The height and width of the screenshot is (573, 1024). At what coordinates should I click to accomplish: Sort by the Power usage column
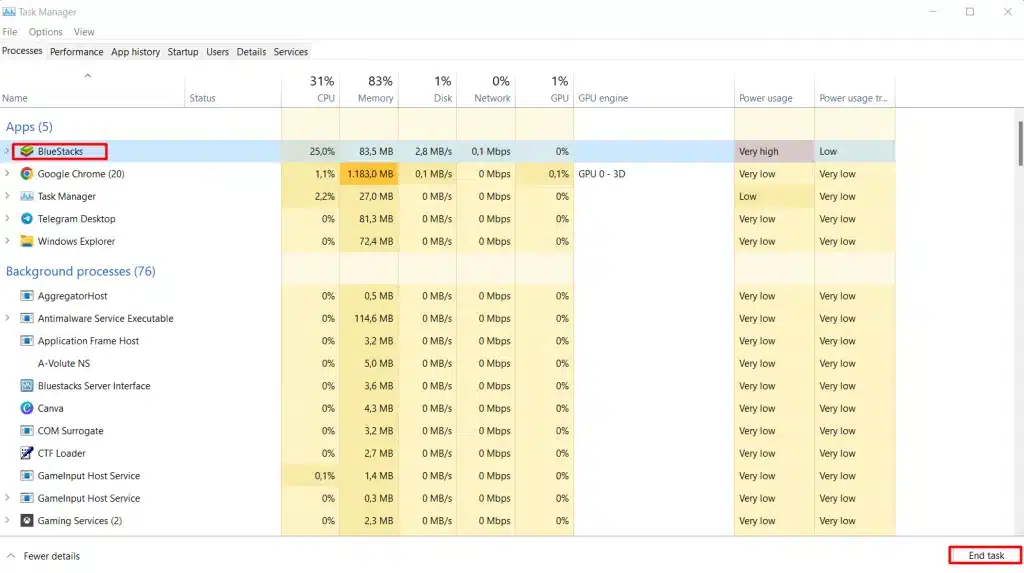point(774,89)
